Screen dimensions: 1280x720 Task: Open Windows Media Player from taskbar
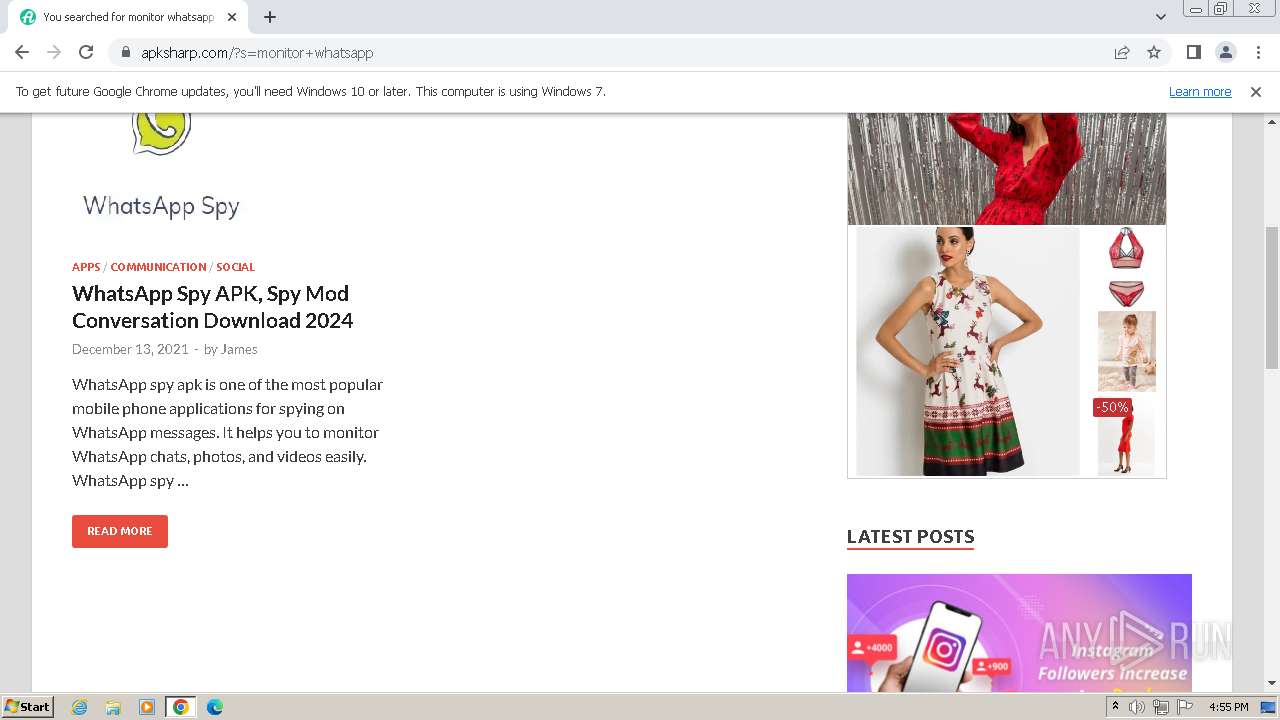pyautogui.click(x=147, y=707)
